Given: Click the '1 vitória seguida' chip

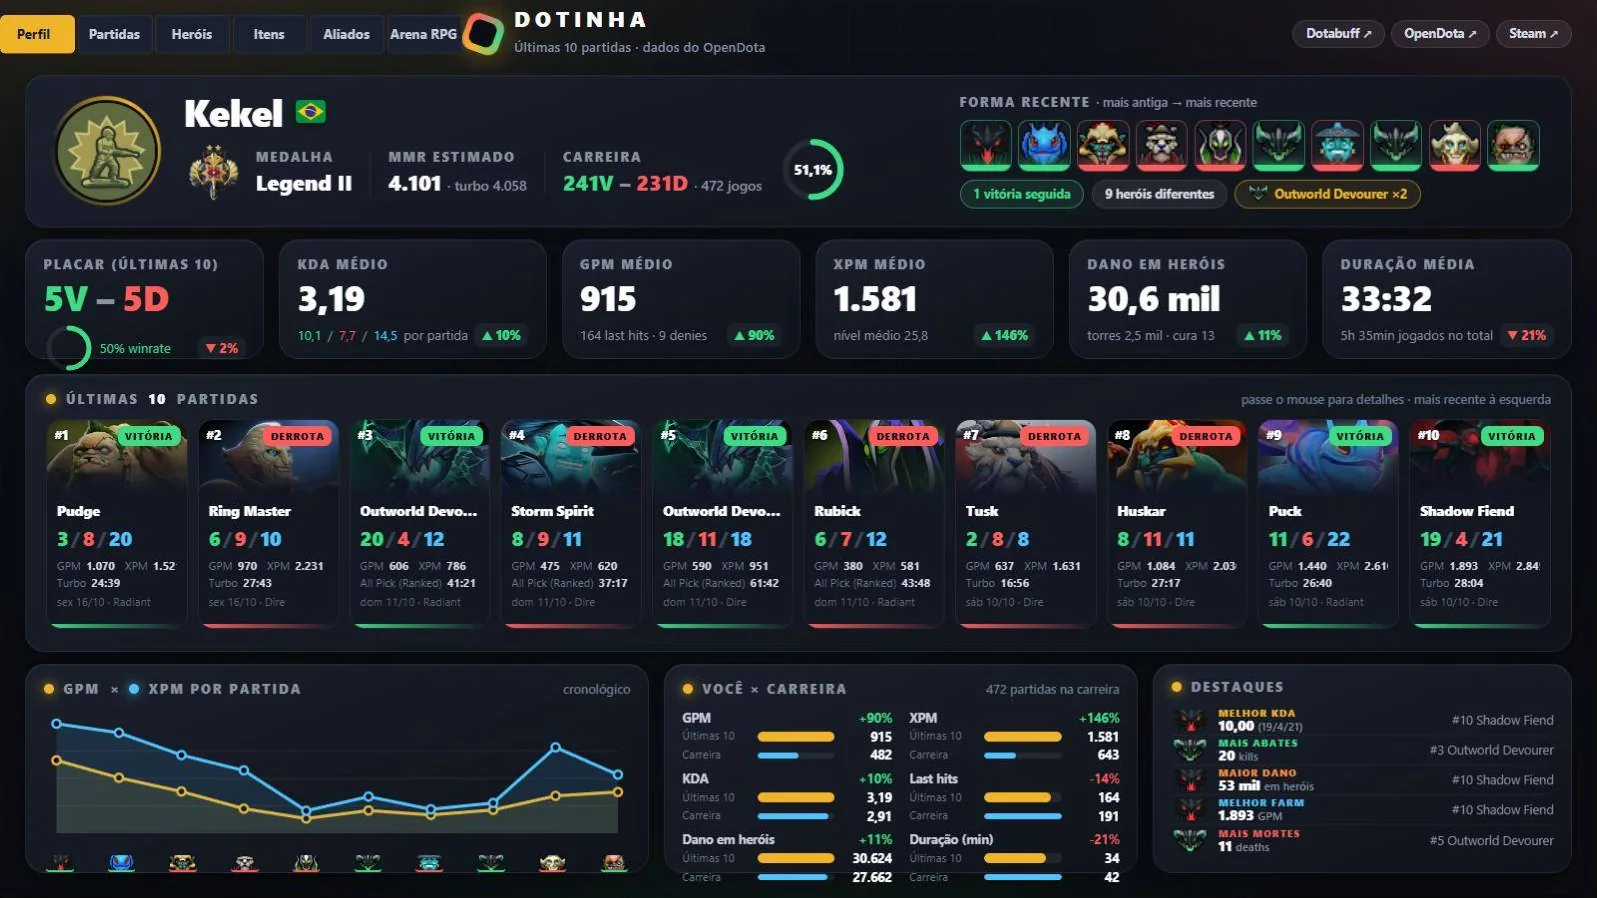Looking at the screenshot, I should pos(1022,194).
